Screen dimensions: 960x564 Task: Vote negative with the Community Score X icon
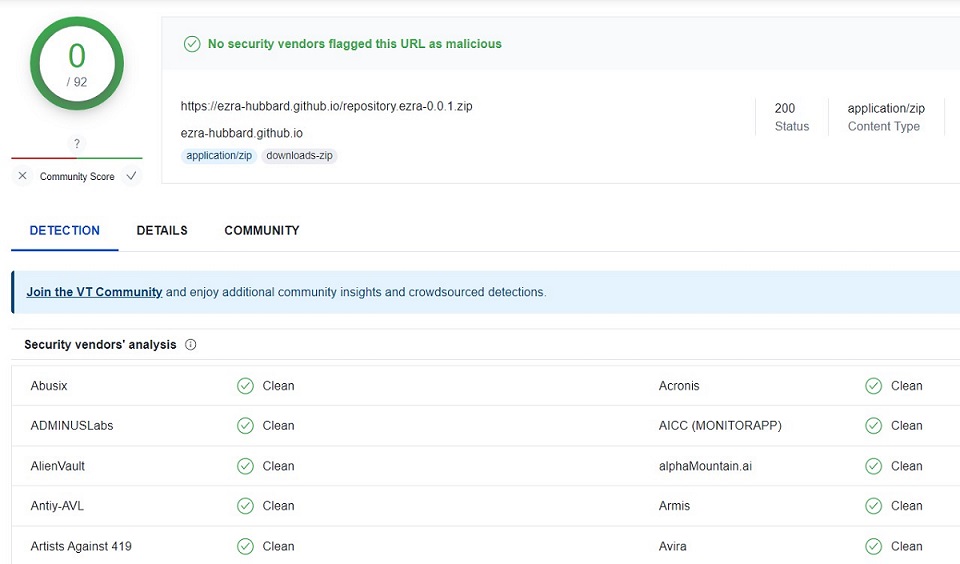pyautogui.click(x=23, y=176)
